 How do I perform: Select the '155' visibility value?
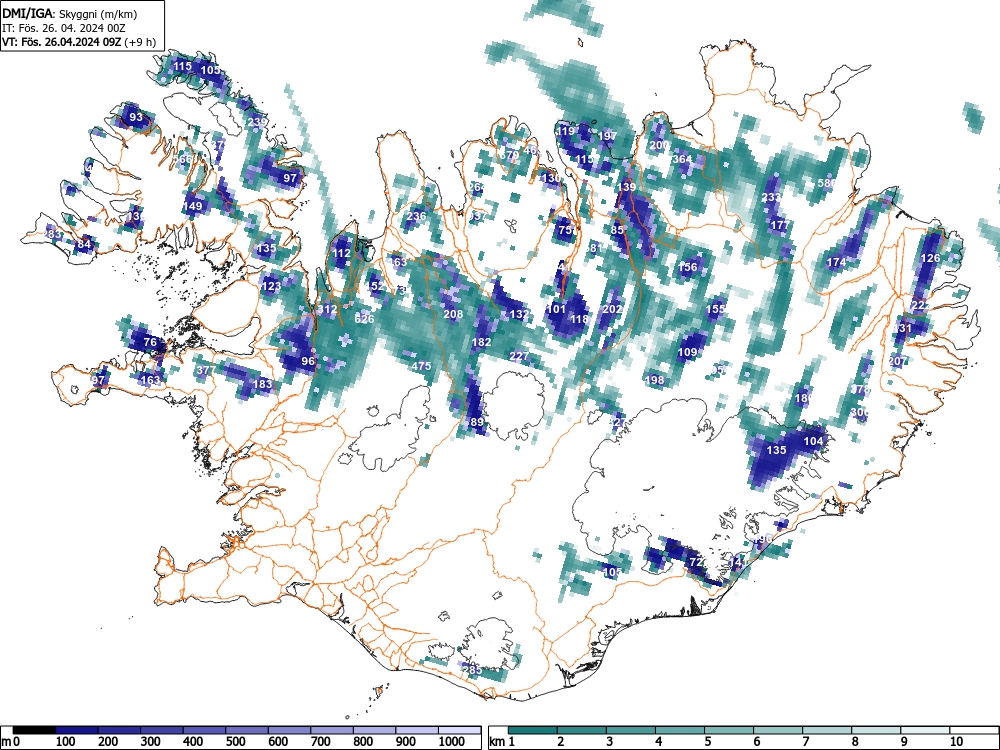pyautogui.click(x=716, y=309)
